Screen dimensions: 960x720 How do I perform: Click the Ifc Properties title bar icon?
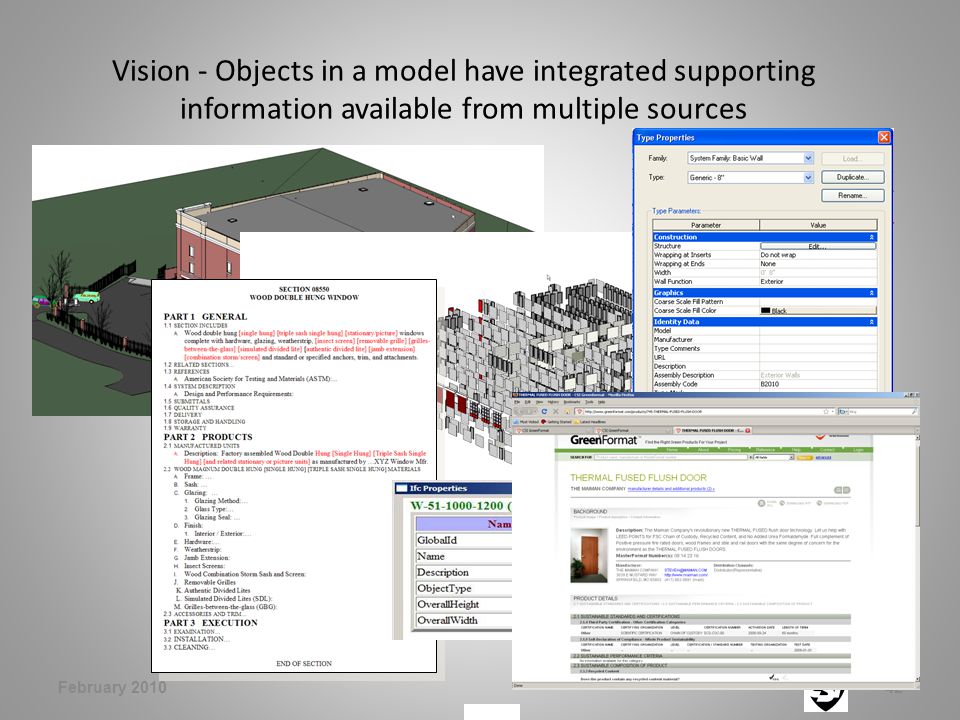(x=402, y=488)
